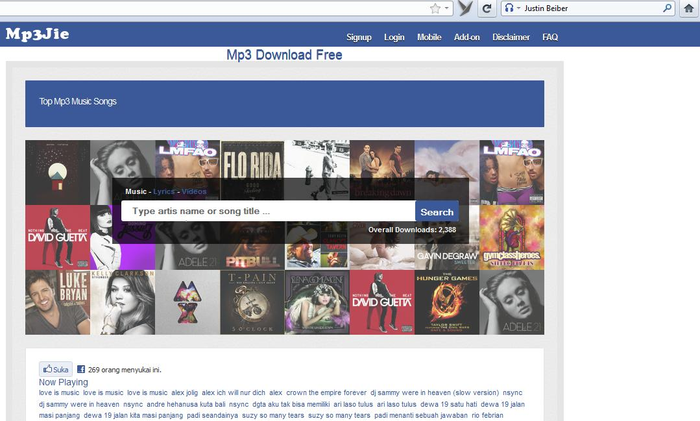Reload the page with the refresh button
700x421 pixels.
[x=487, y=8]
